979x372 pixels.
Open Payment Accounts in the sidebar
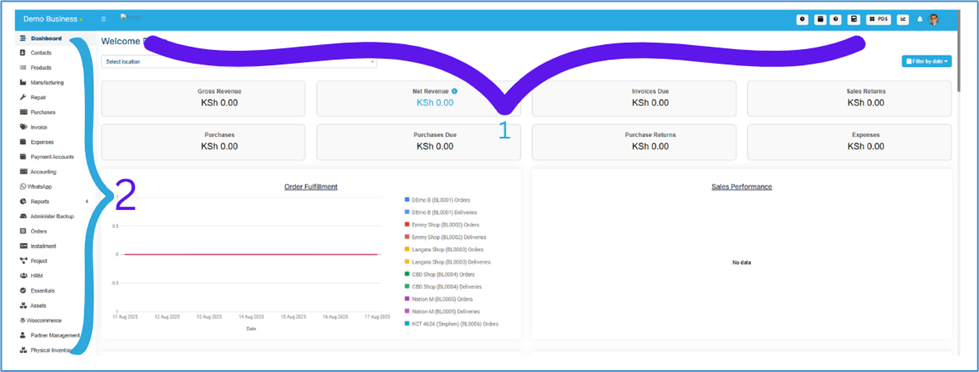[x=52, y=157]
